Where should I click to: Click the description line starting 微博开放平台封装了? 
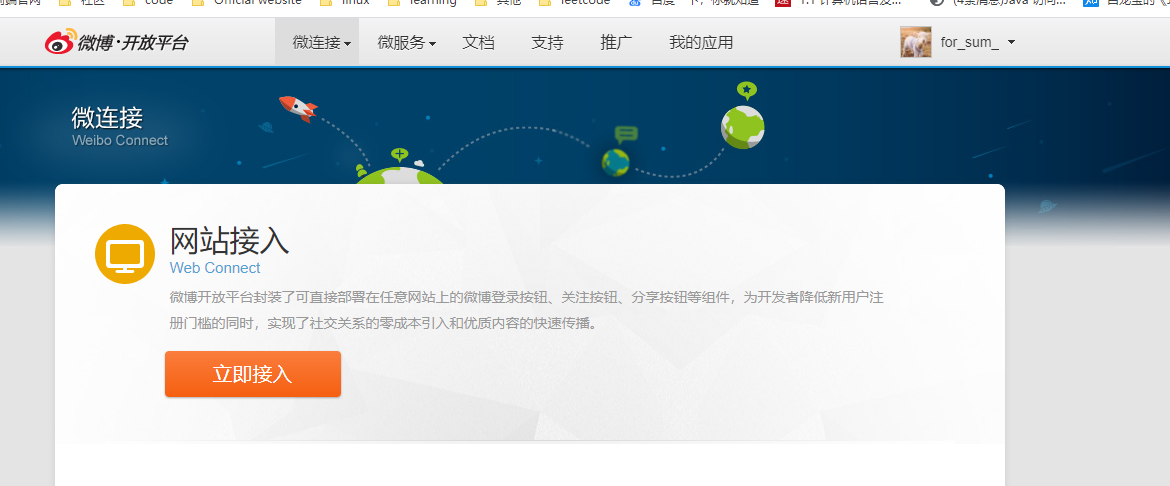527,298
